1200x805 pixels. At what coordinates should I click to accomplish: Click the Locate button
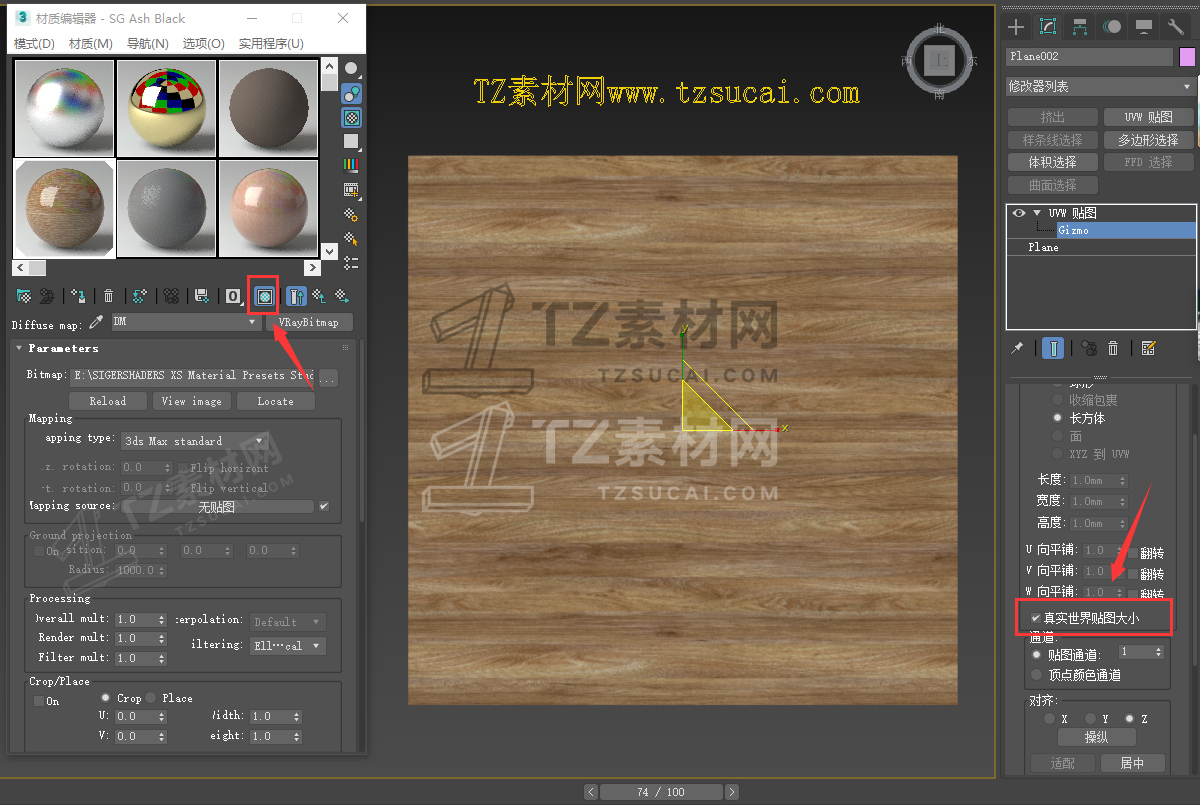click(276, 401)
